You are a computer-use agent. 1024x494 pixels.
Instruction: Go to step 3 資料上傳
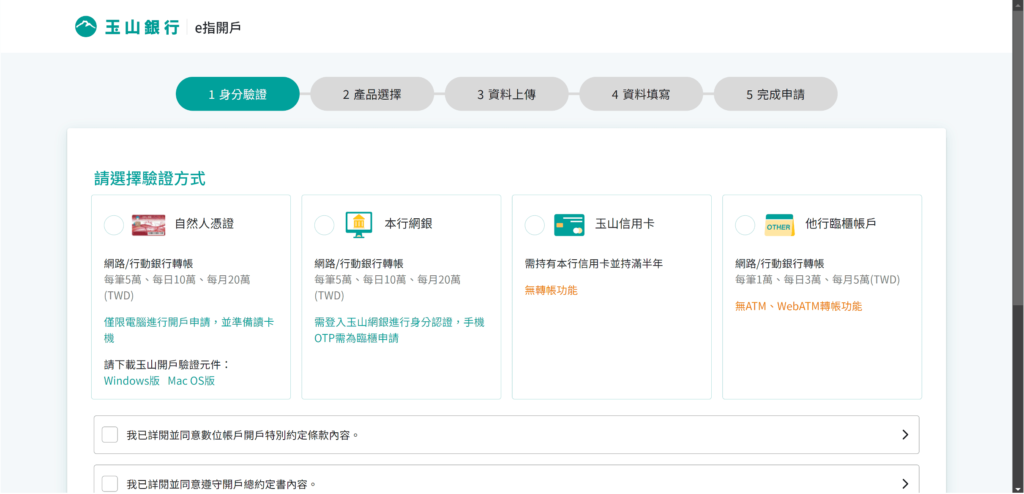coord(507,94)
